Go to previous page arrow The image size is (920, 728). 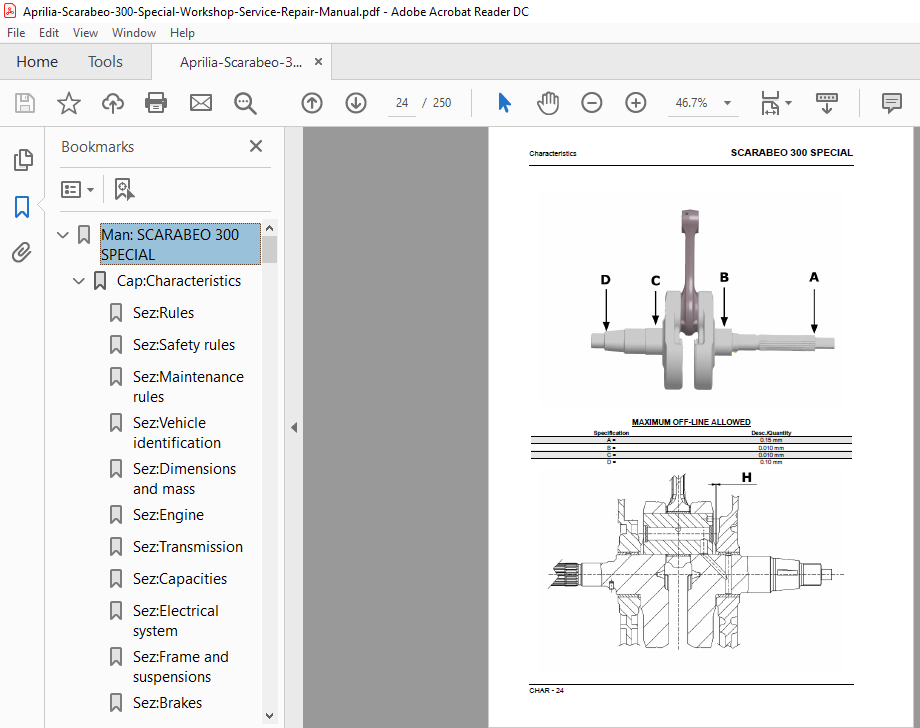[312, 103]
